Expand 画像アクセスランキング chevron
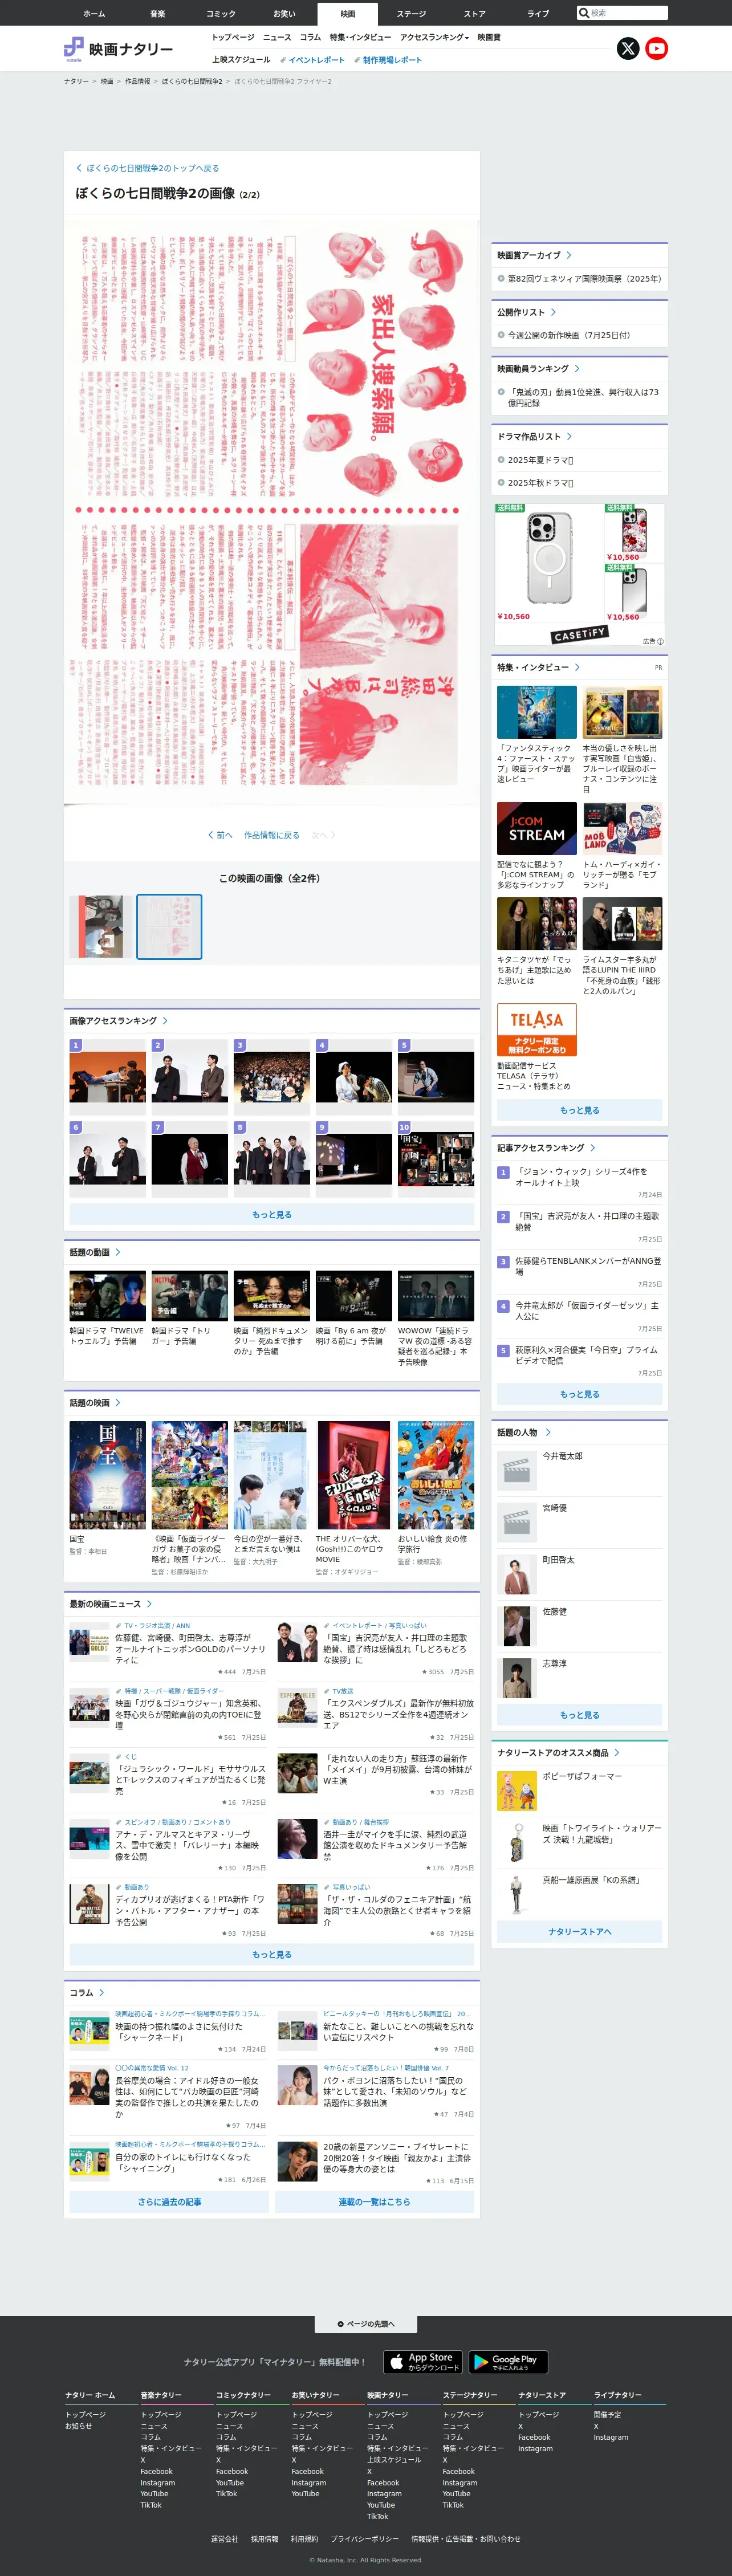This screenshot has width=732, height=2576. tap(165, 1021)
